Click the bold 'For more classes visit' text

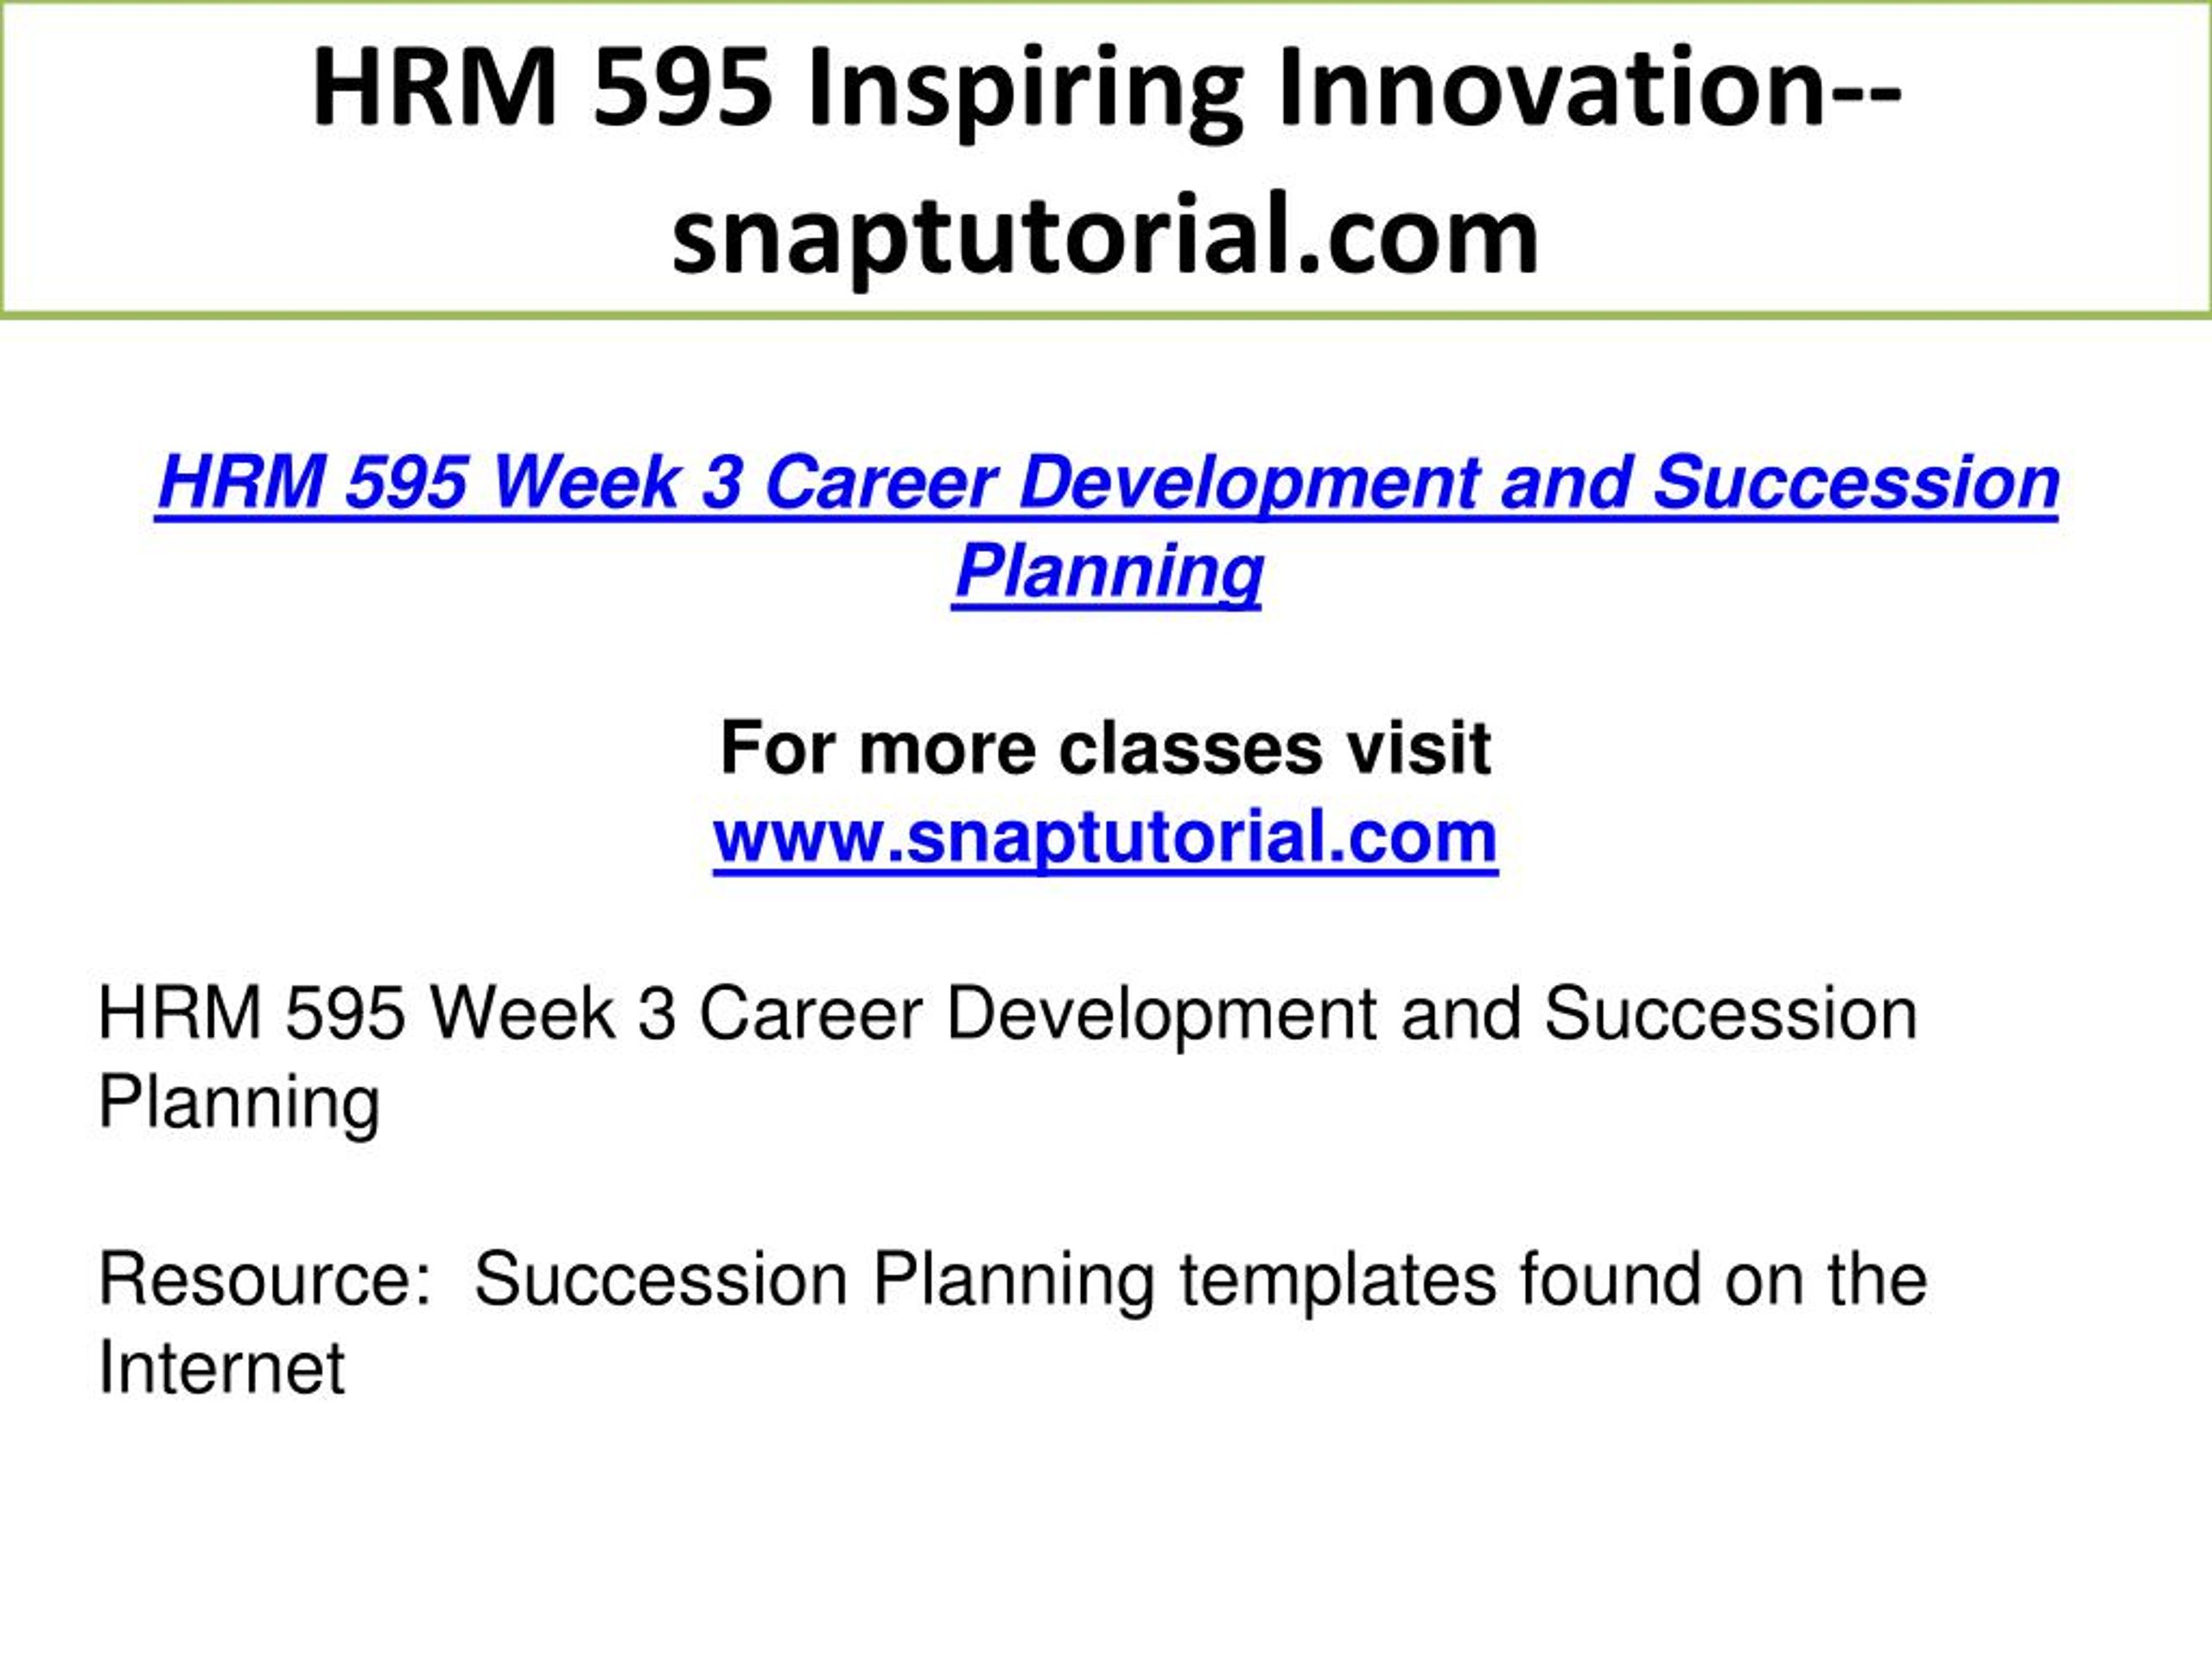(1105, 748)
